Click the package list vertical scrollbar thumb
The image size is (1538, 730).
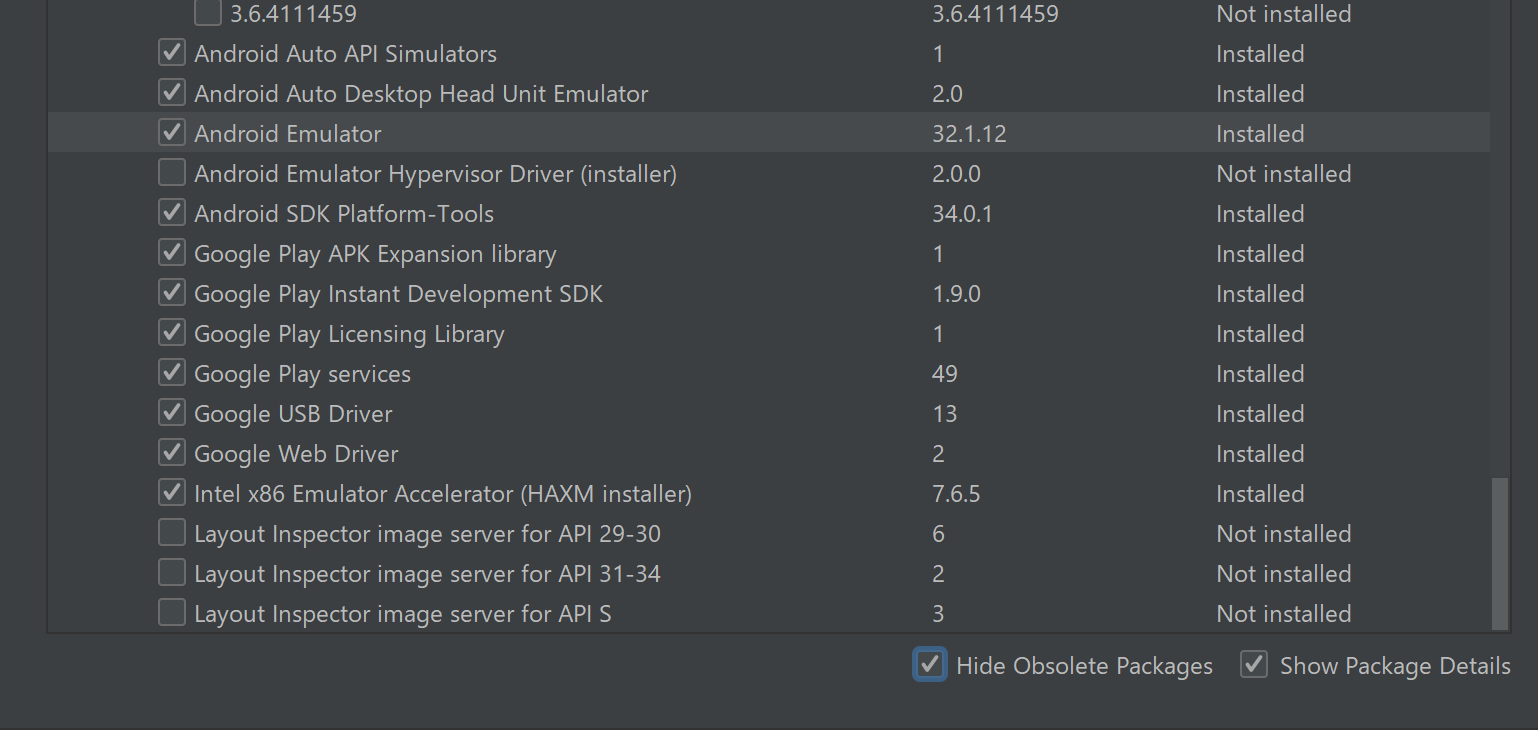pyautogui.click(x=1499, y=553)
